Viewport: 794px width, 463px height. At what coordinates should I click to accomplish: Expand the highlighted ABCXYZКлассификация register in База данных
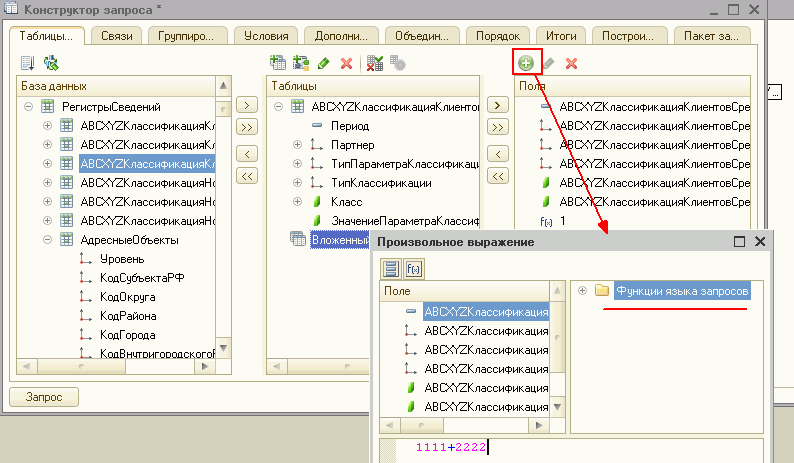tap(47, 164)
